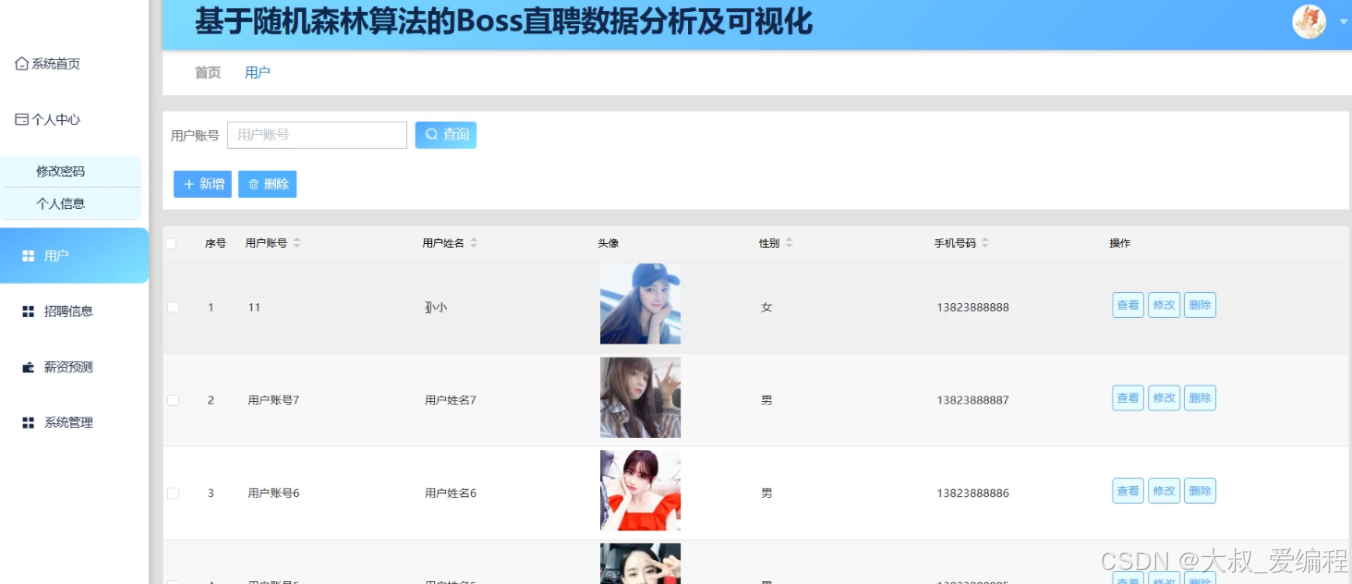
Task: Click the user avatar in the header
Action: pyautogui.click(x=1309, y=21)
